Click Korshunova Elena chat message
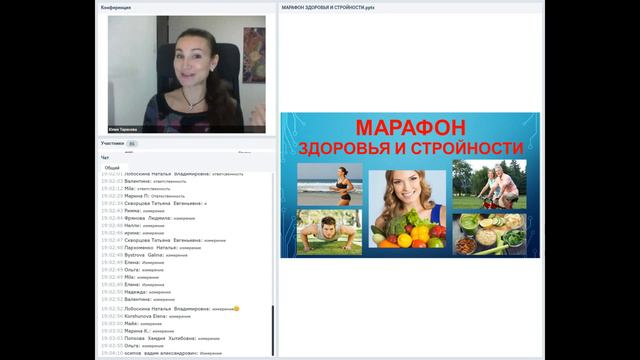 tap(146, 316)
